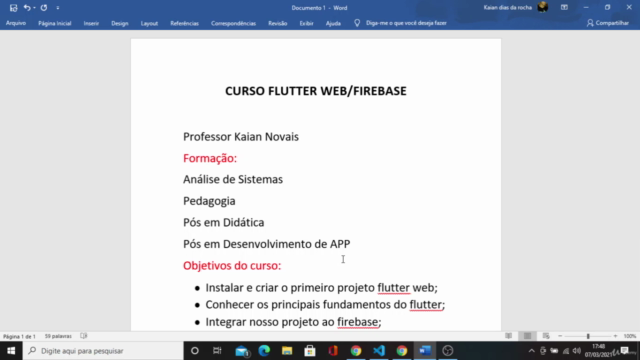The height and width of the screenshot is (360, 640).
Task: Go to Referências tab
Action: click(x=184, y=23)
